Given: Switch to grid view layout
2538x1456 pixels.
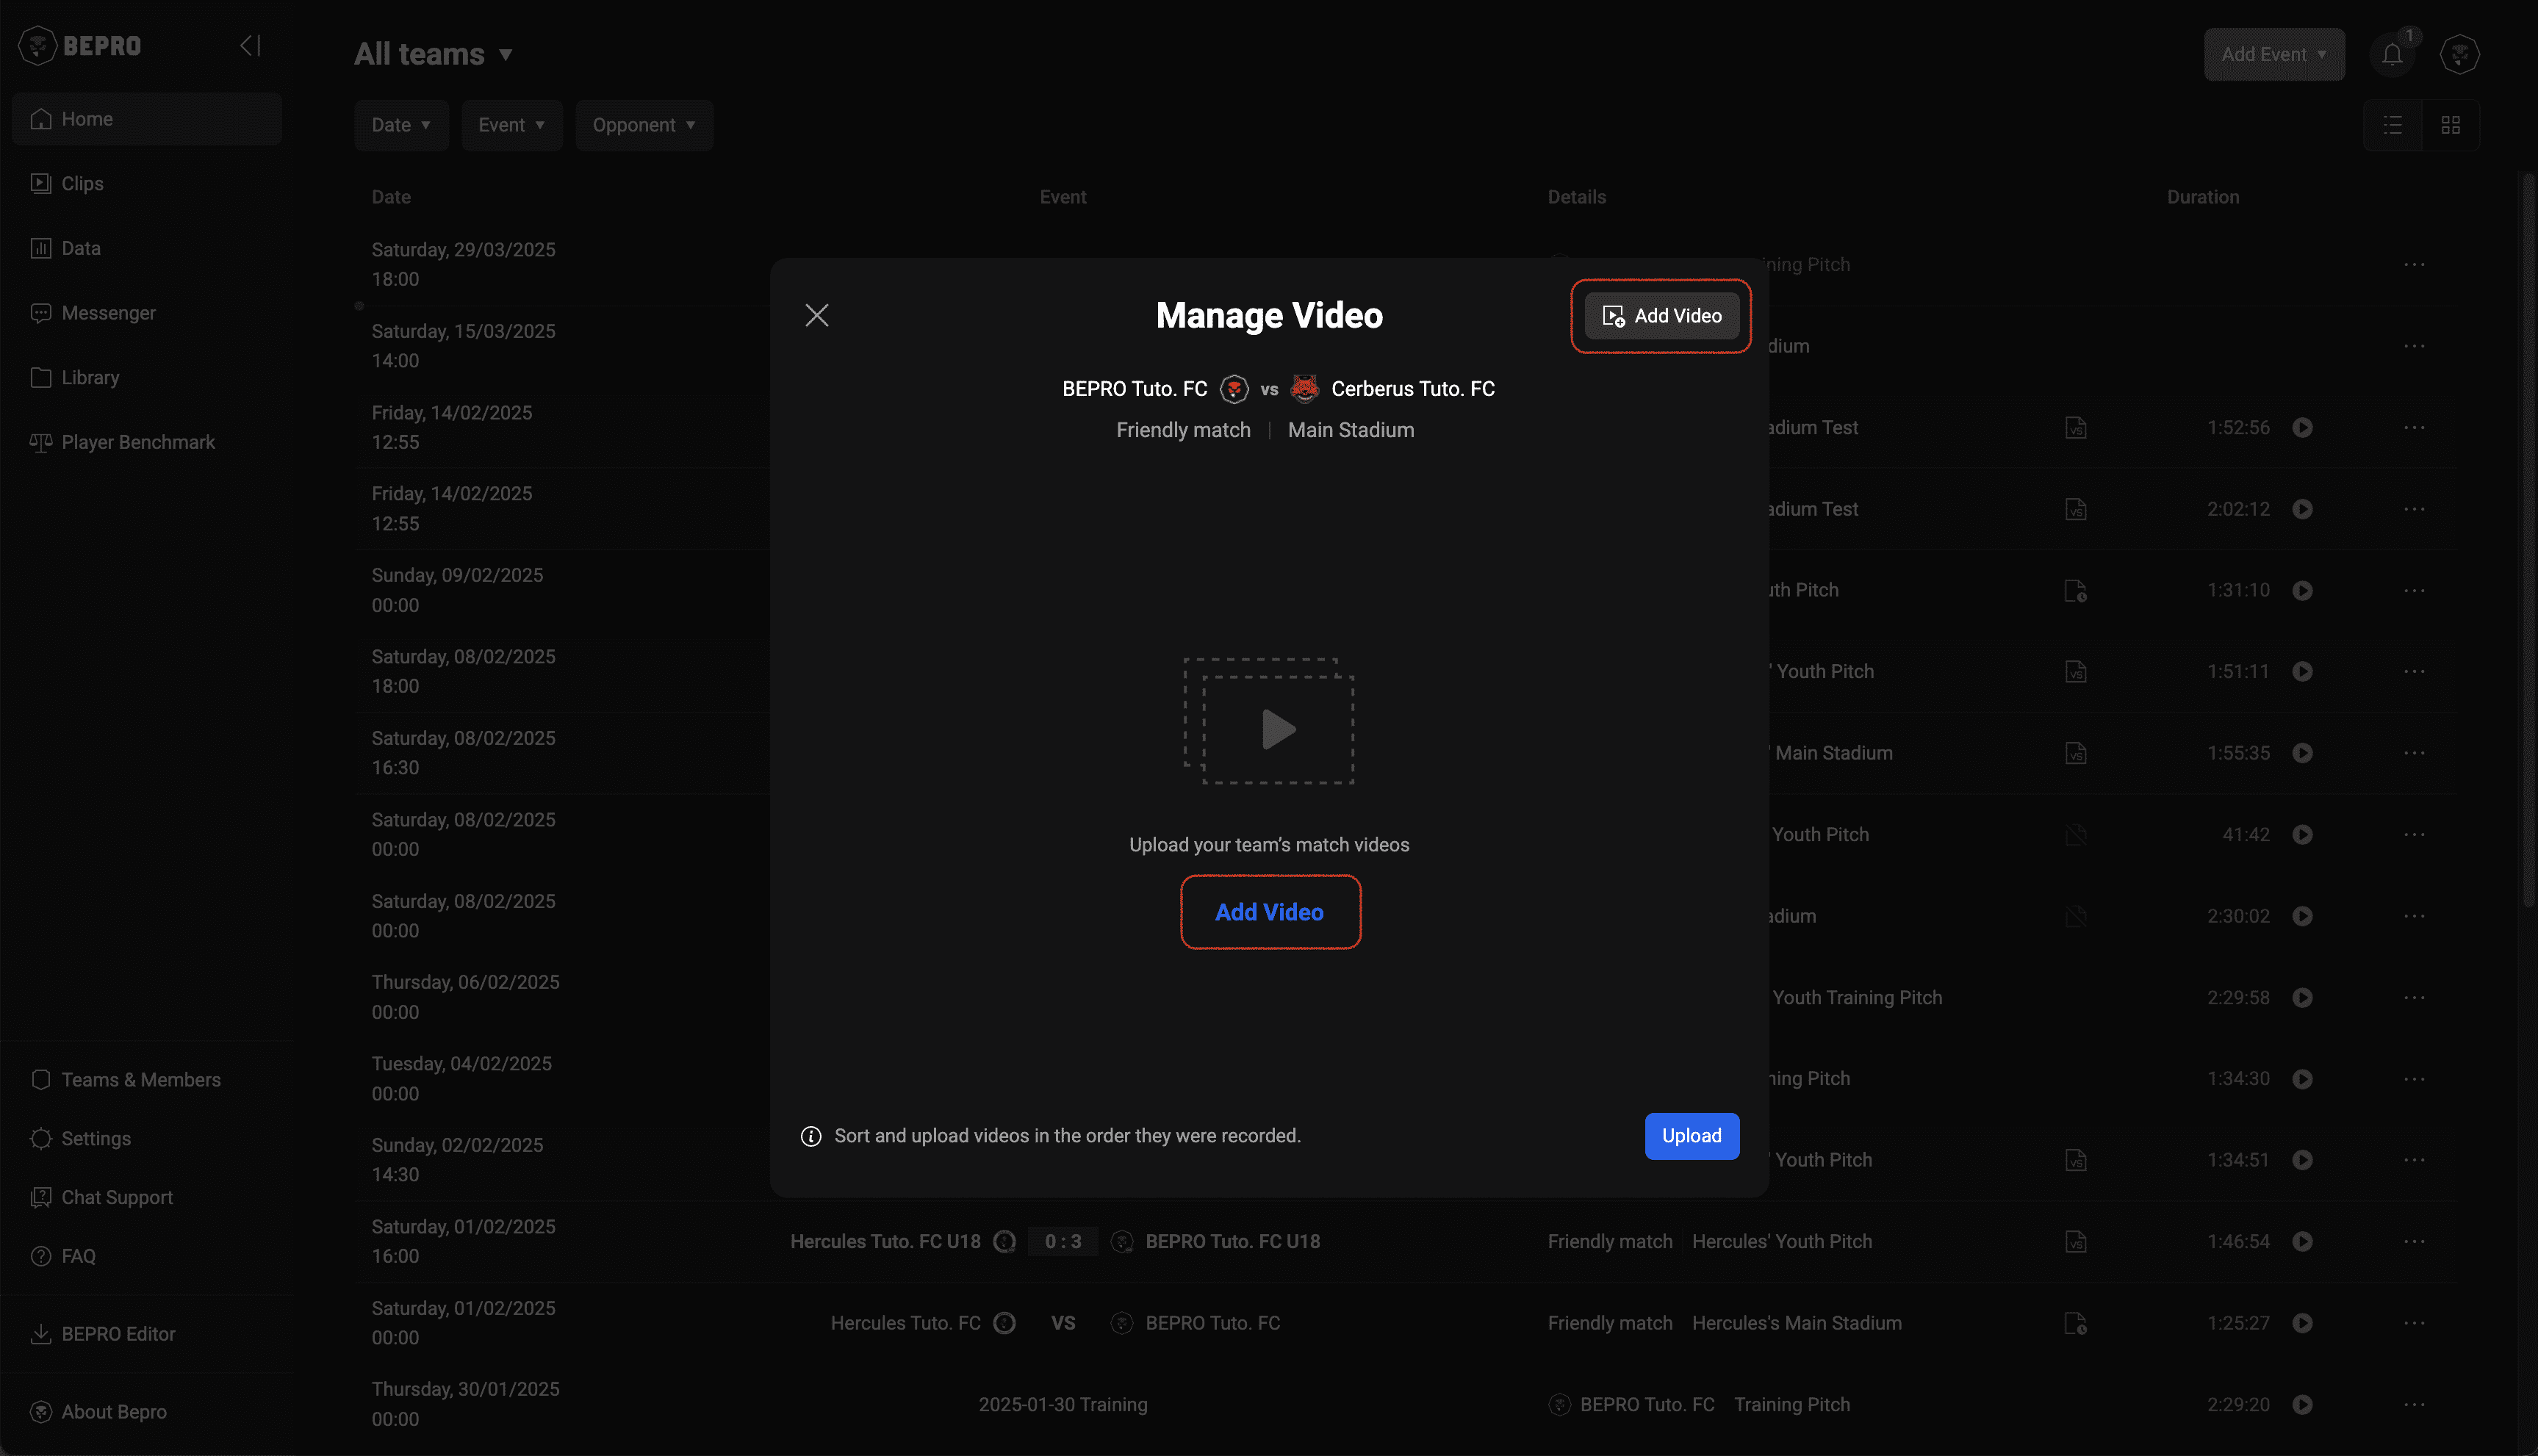Looking at the screenshot, I should pos(2450,125).
